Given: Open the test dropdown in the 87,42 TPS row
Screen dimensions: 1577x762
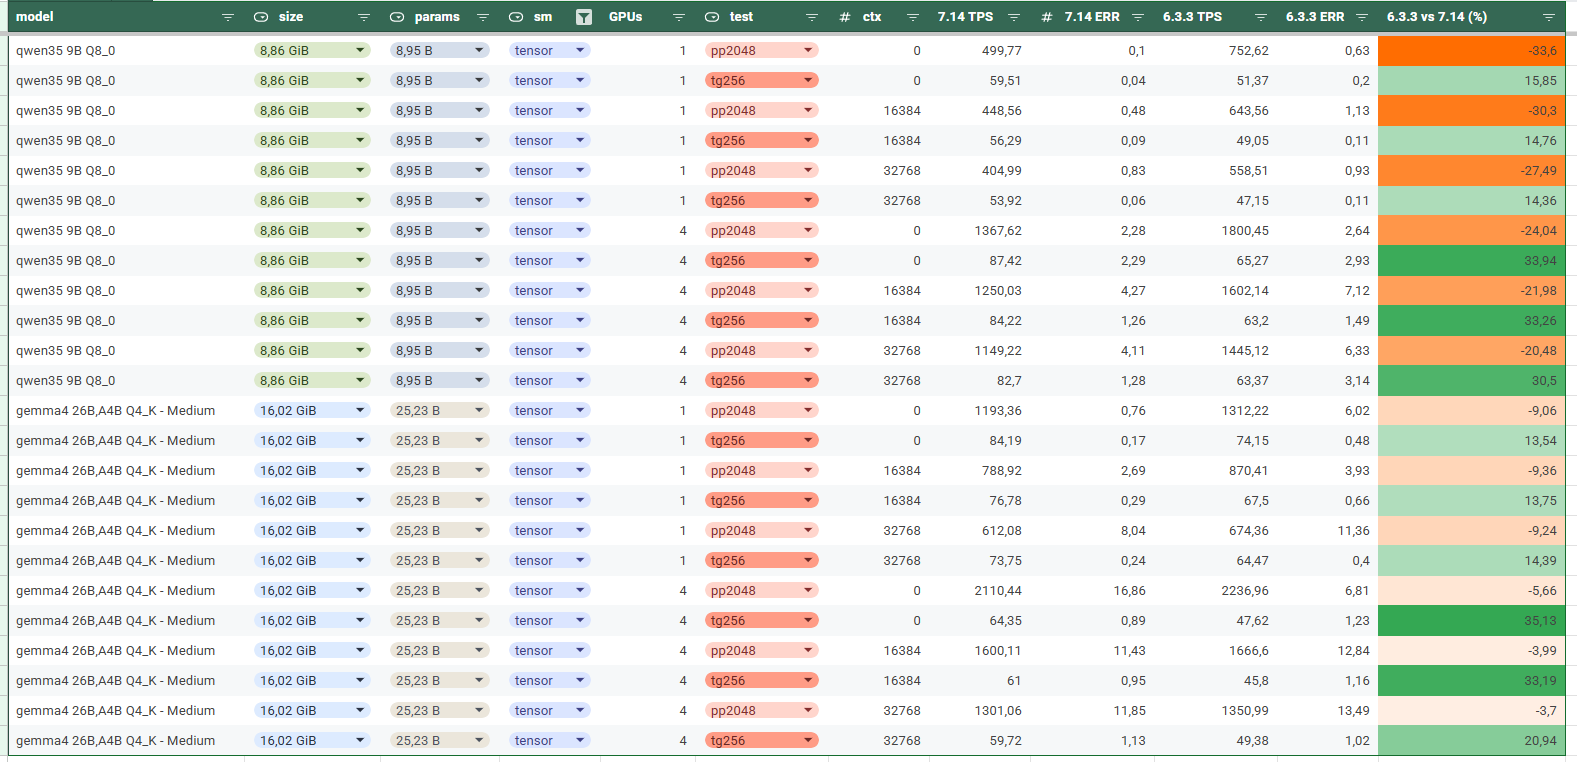Looking at the screenshot, I should click(x=762, y=260).
